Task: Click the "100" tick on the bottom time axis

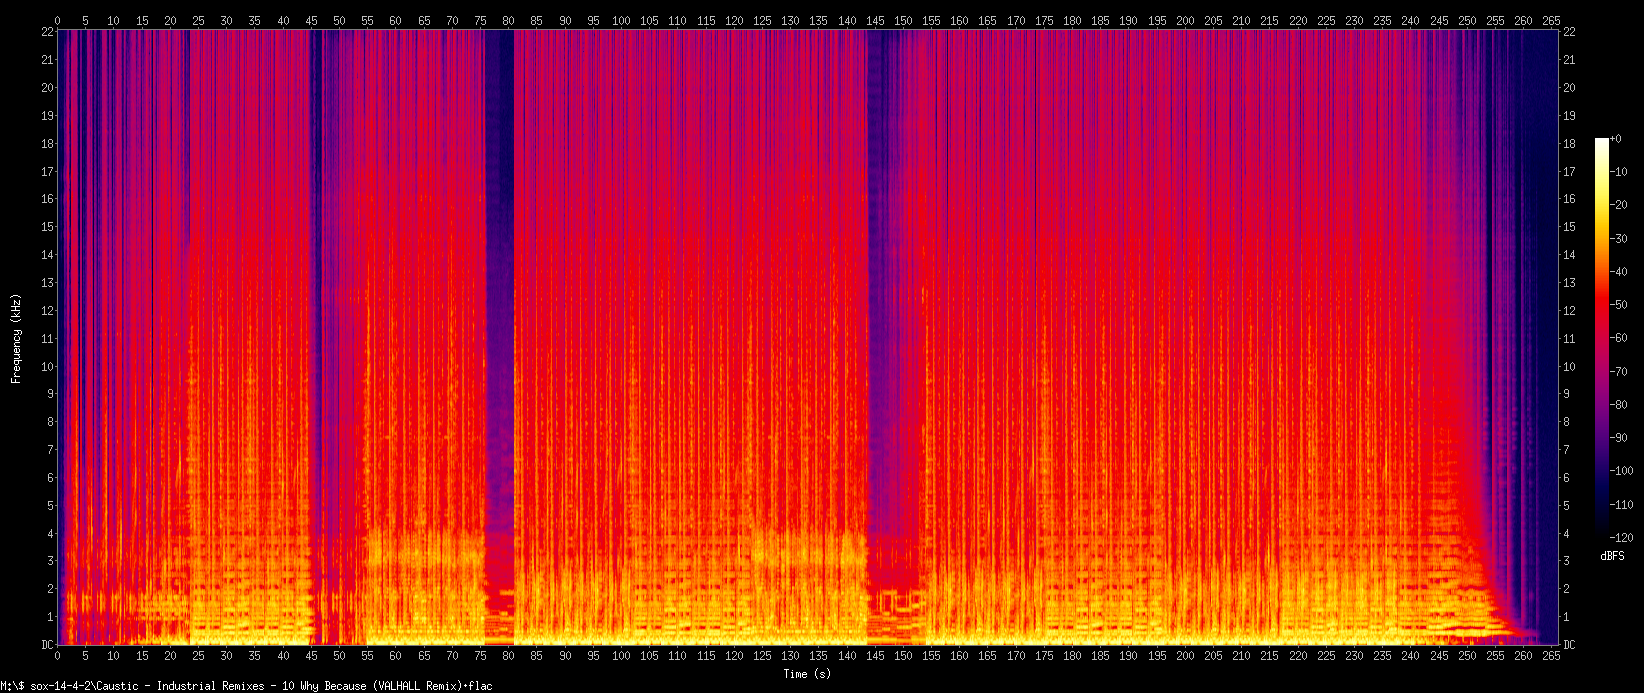Action: (621, 656)
